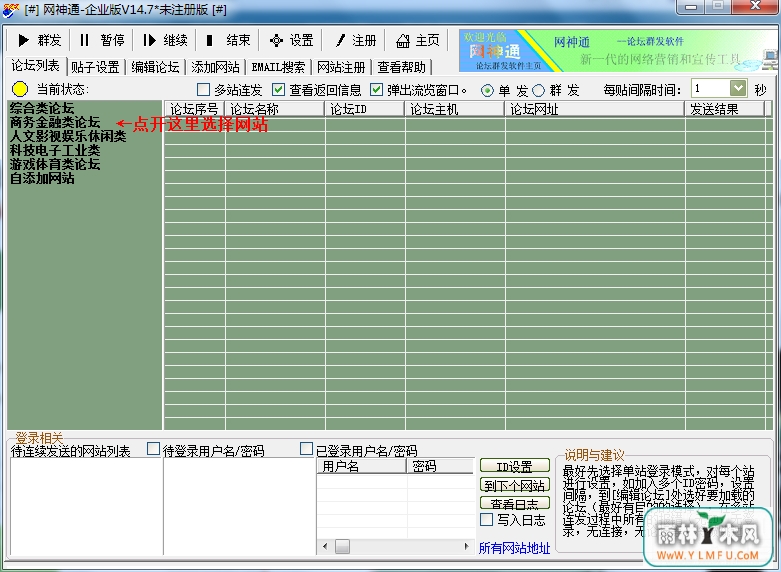Click the 论坛网址 column header
This screenshot has width=781, height=572.
[595, 109]
